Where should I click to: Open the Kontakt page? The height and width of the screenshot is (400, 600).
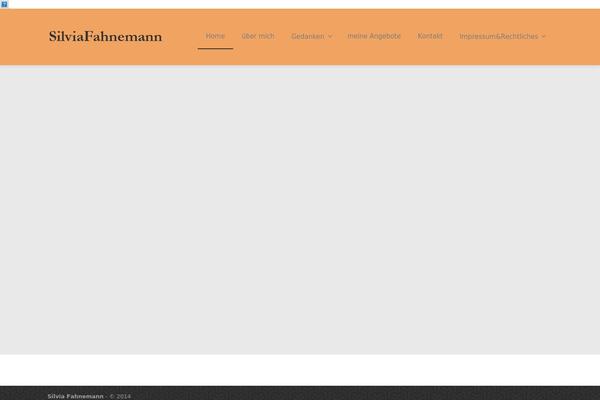[430, 36]
